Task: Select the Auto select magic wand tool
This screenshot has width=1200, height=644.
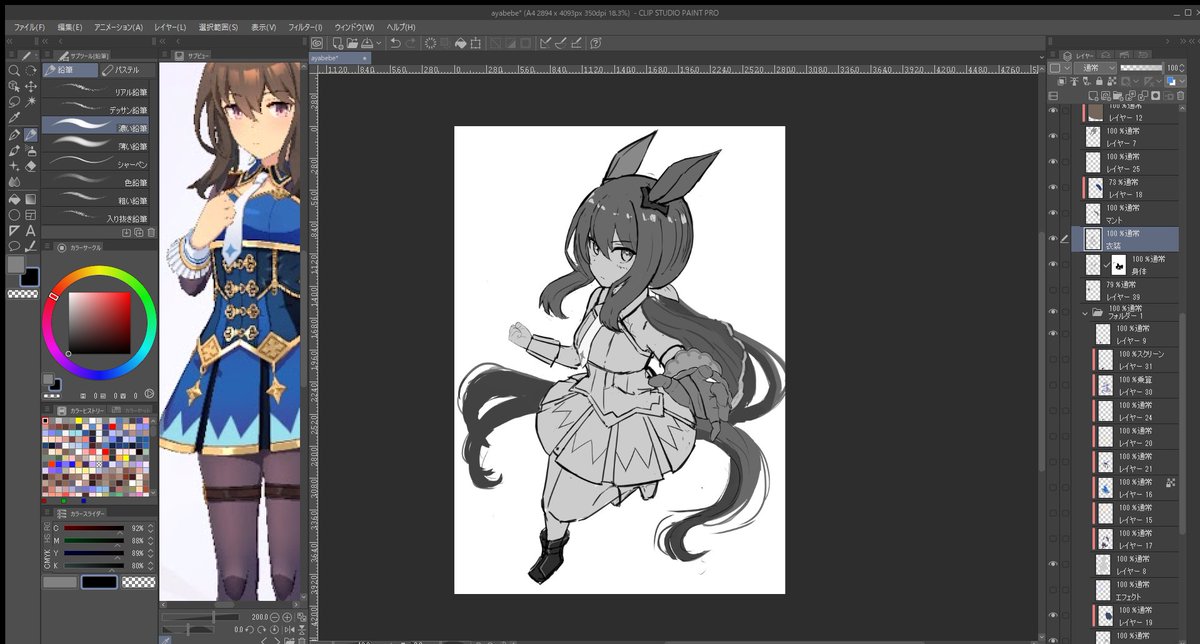Action: [x=31, y=101]
